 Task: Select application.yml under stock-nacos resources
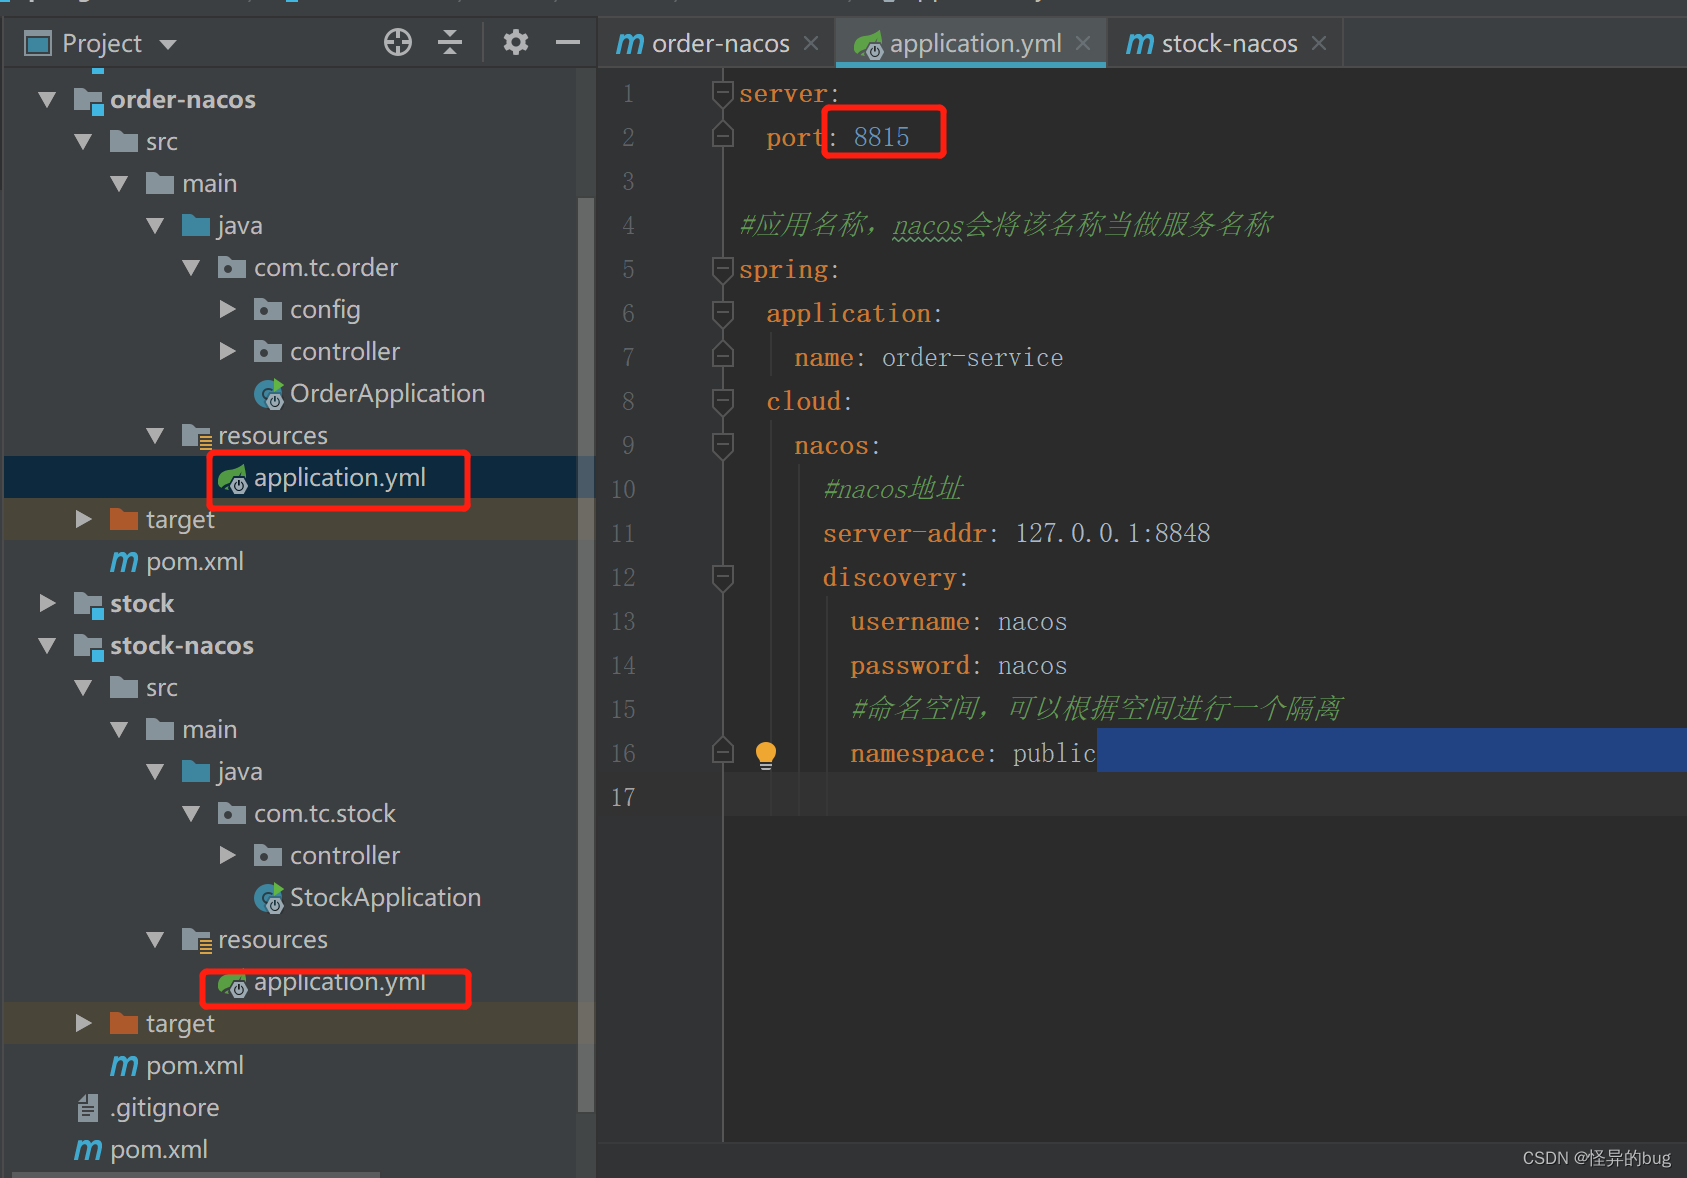pos(339,982)
